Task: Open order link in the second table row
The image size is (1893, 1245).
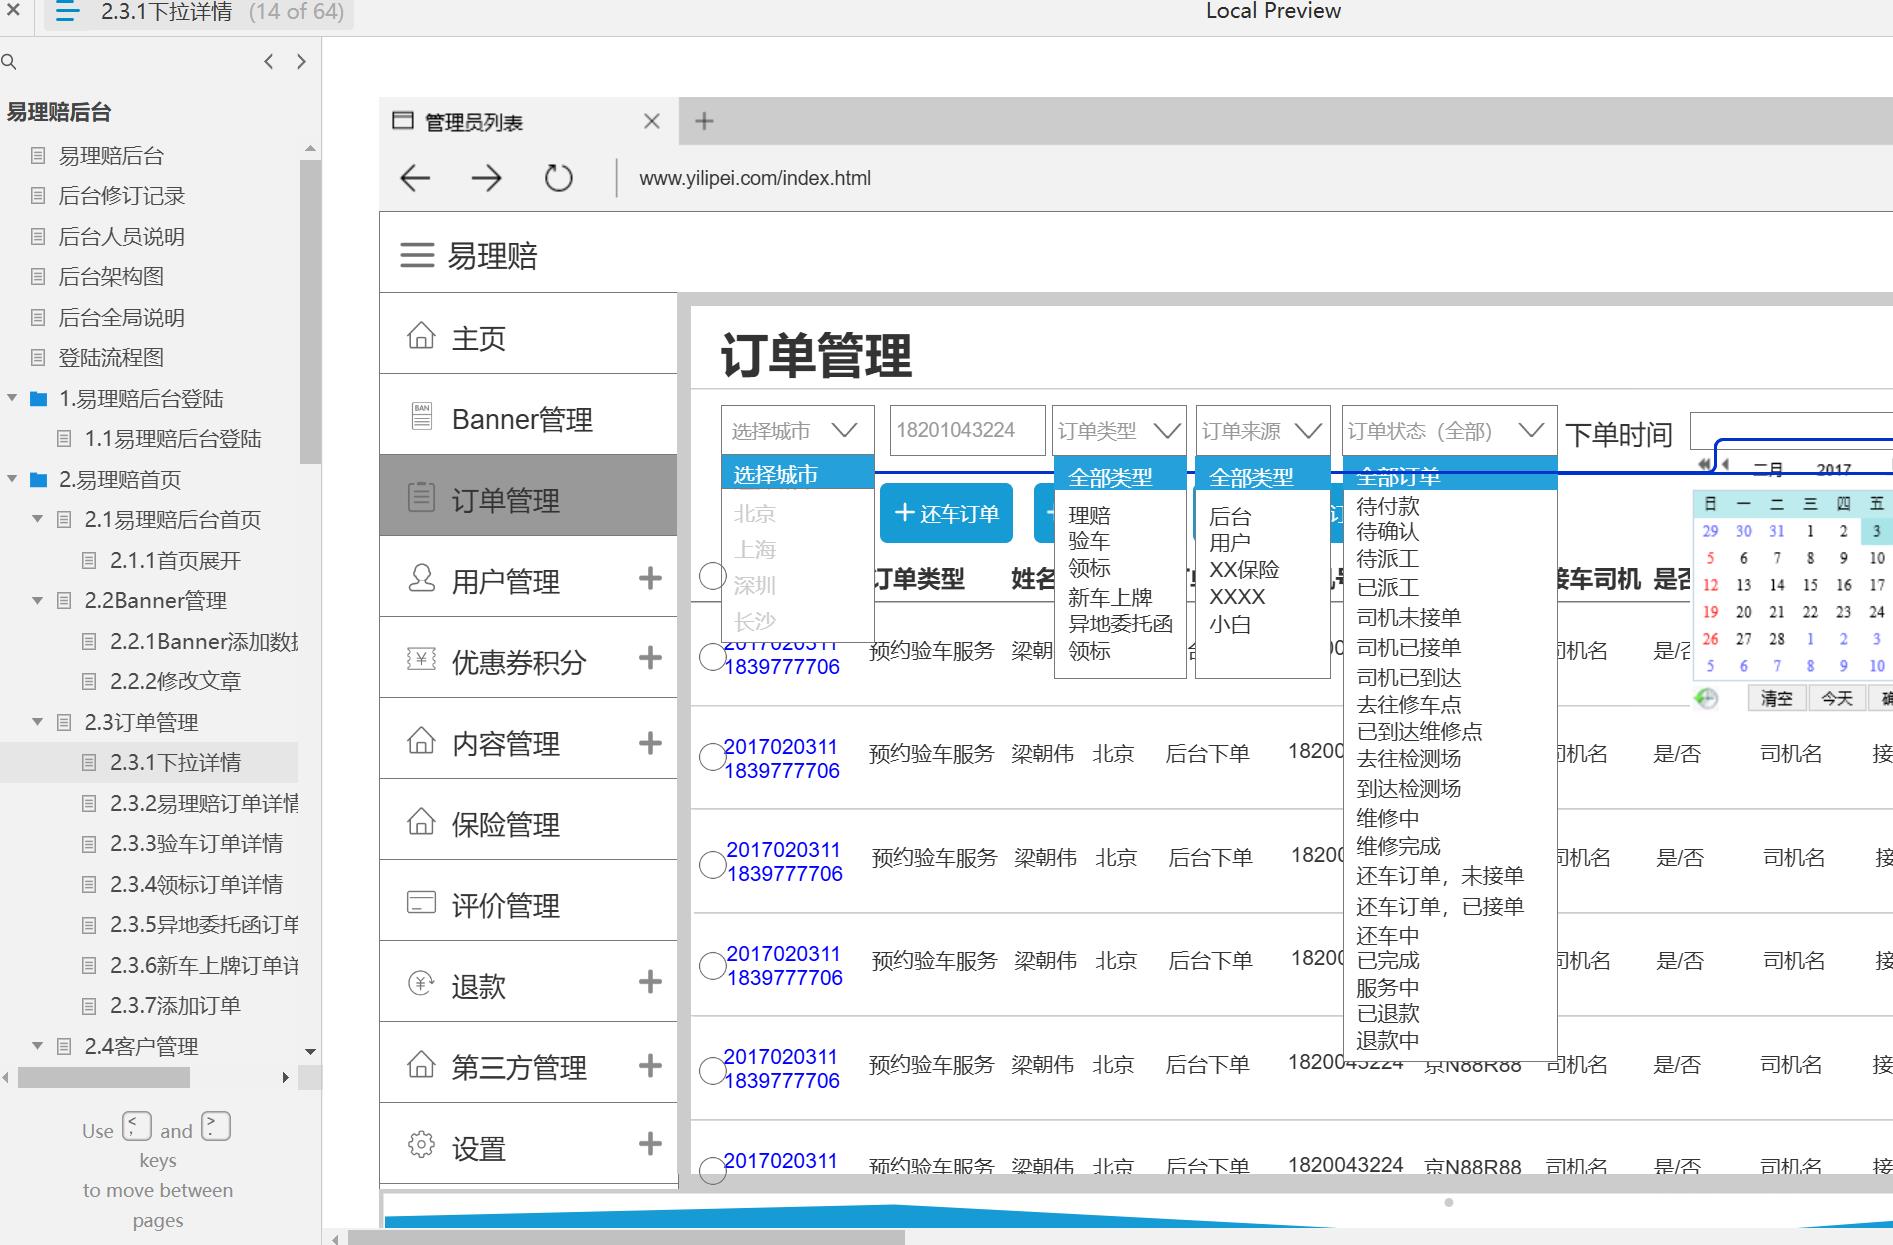Action: 781,759
